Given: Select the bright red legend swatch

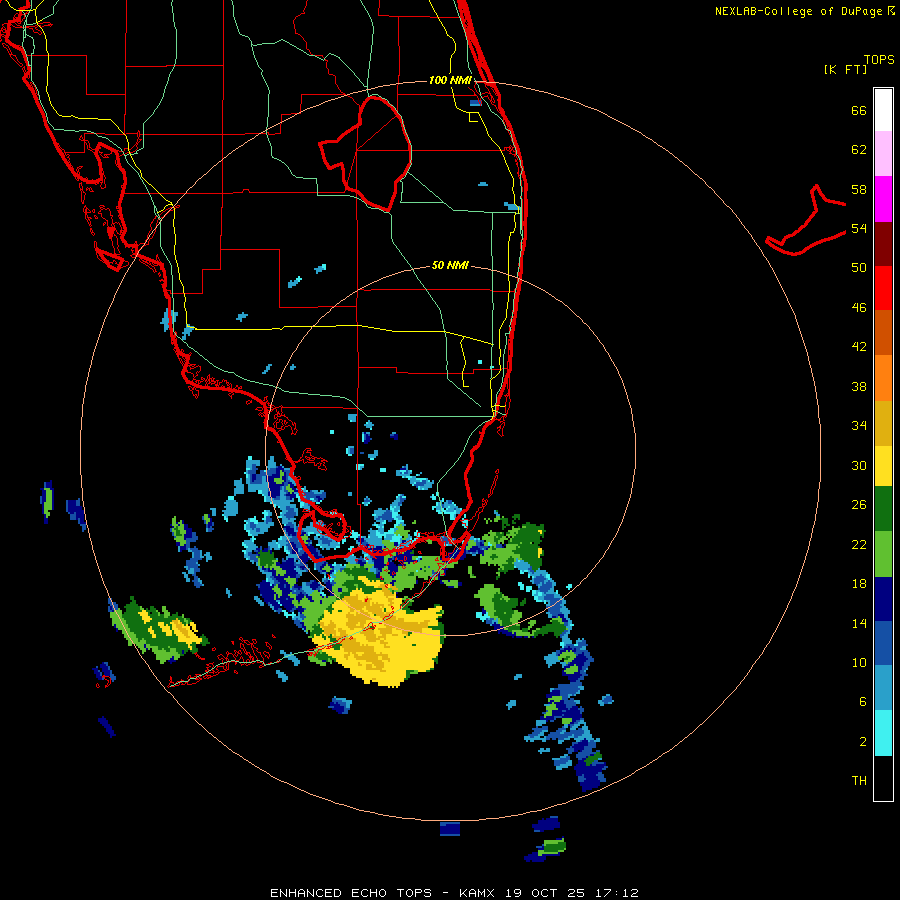Looking at the screenshot, I should 883,288.
